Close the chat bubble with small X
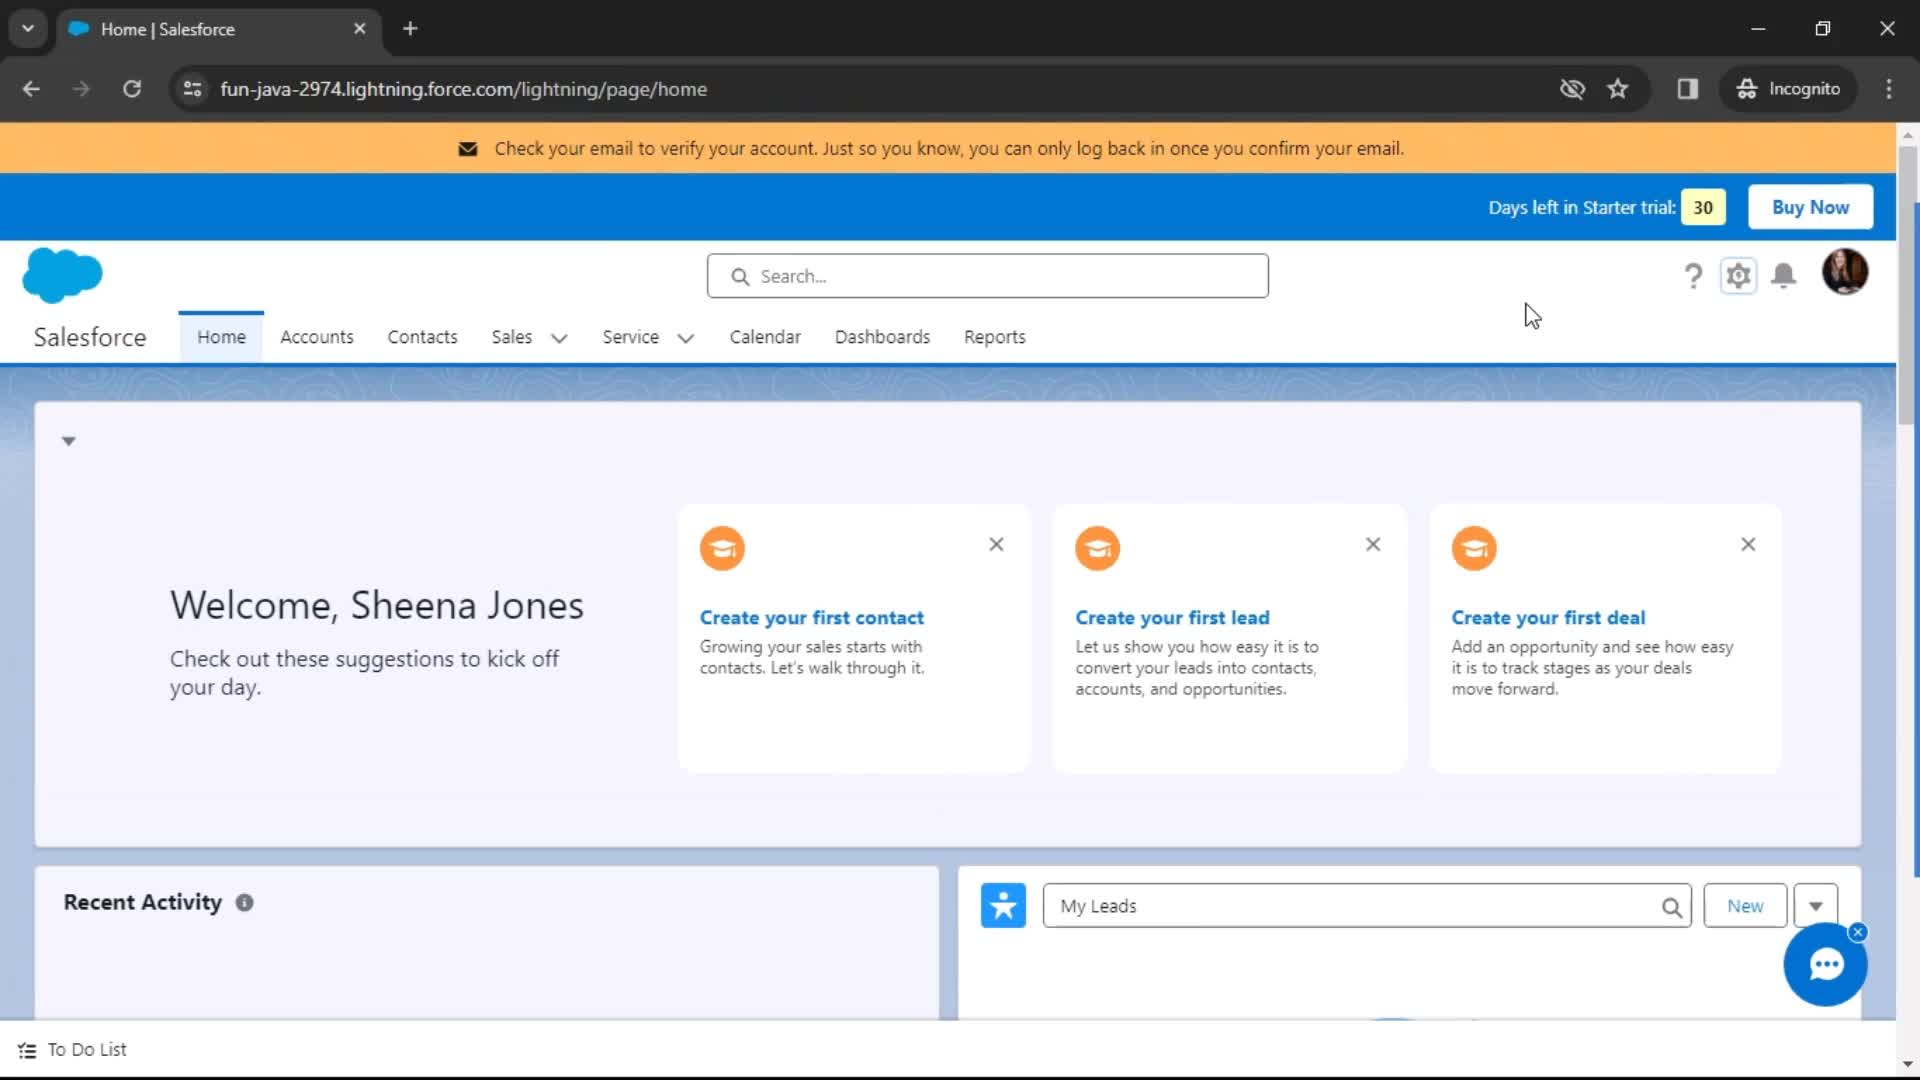 point(1858,932)
